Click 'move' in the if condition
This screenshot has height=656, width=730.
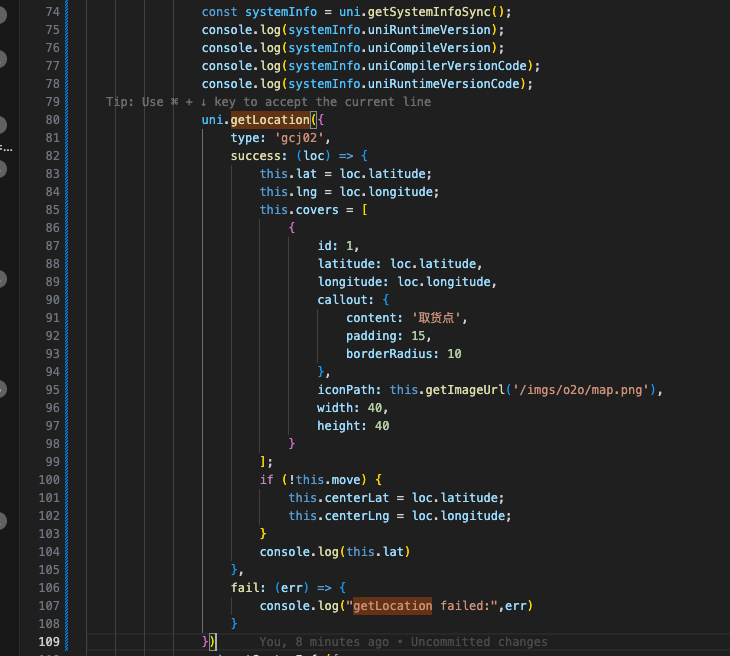[x=346, y=480]
